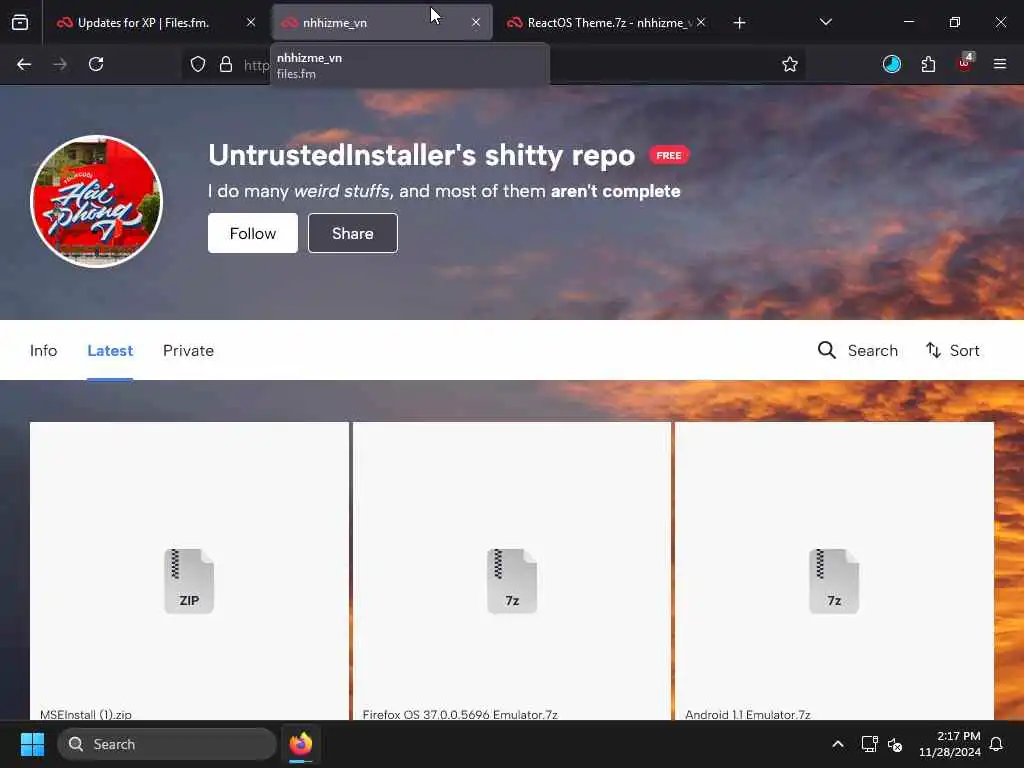Click the Share button
Image resolution: width=1024 pixels, height=768 pixels.
(353, 233)
